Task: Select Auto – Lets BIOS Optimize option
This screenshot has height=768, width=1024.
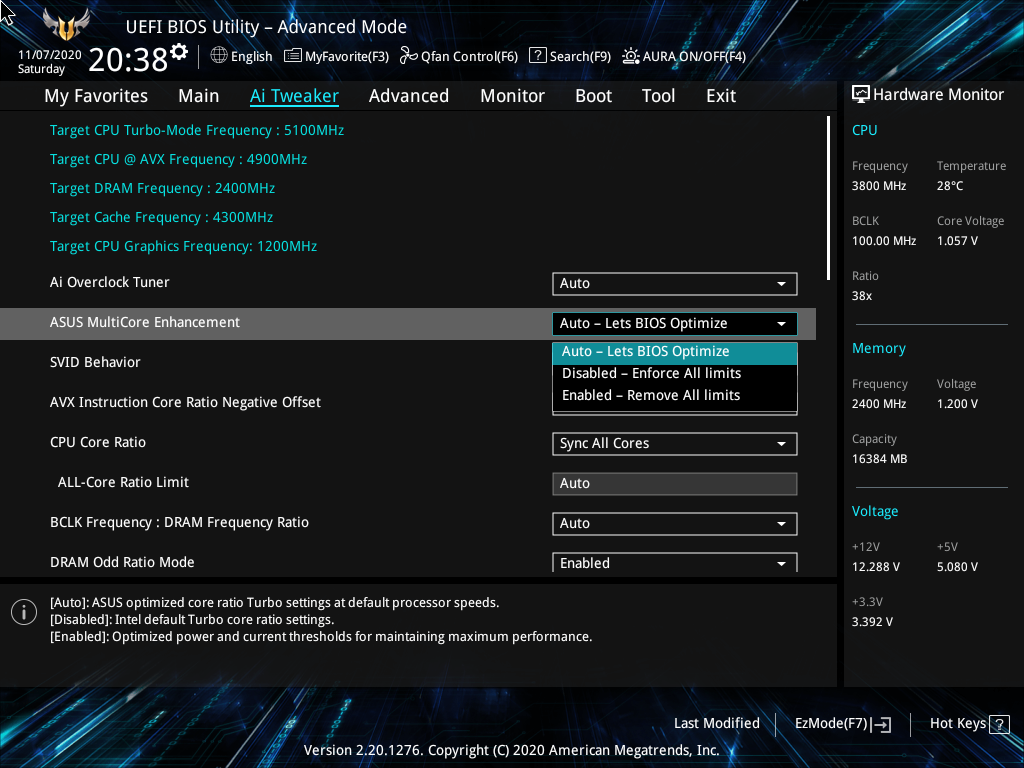Action: click(675, 351)
